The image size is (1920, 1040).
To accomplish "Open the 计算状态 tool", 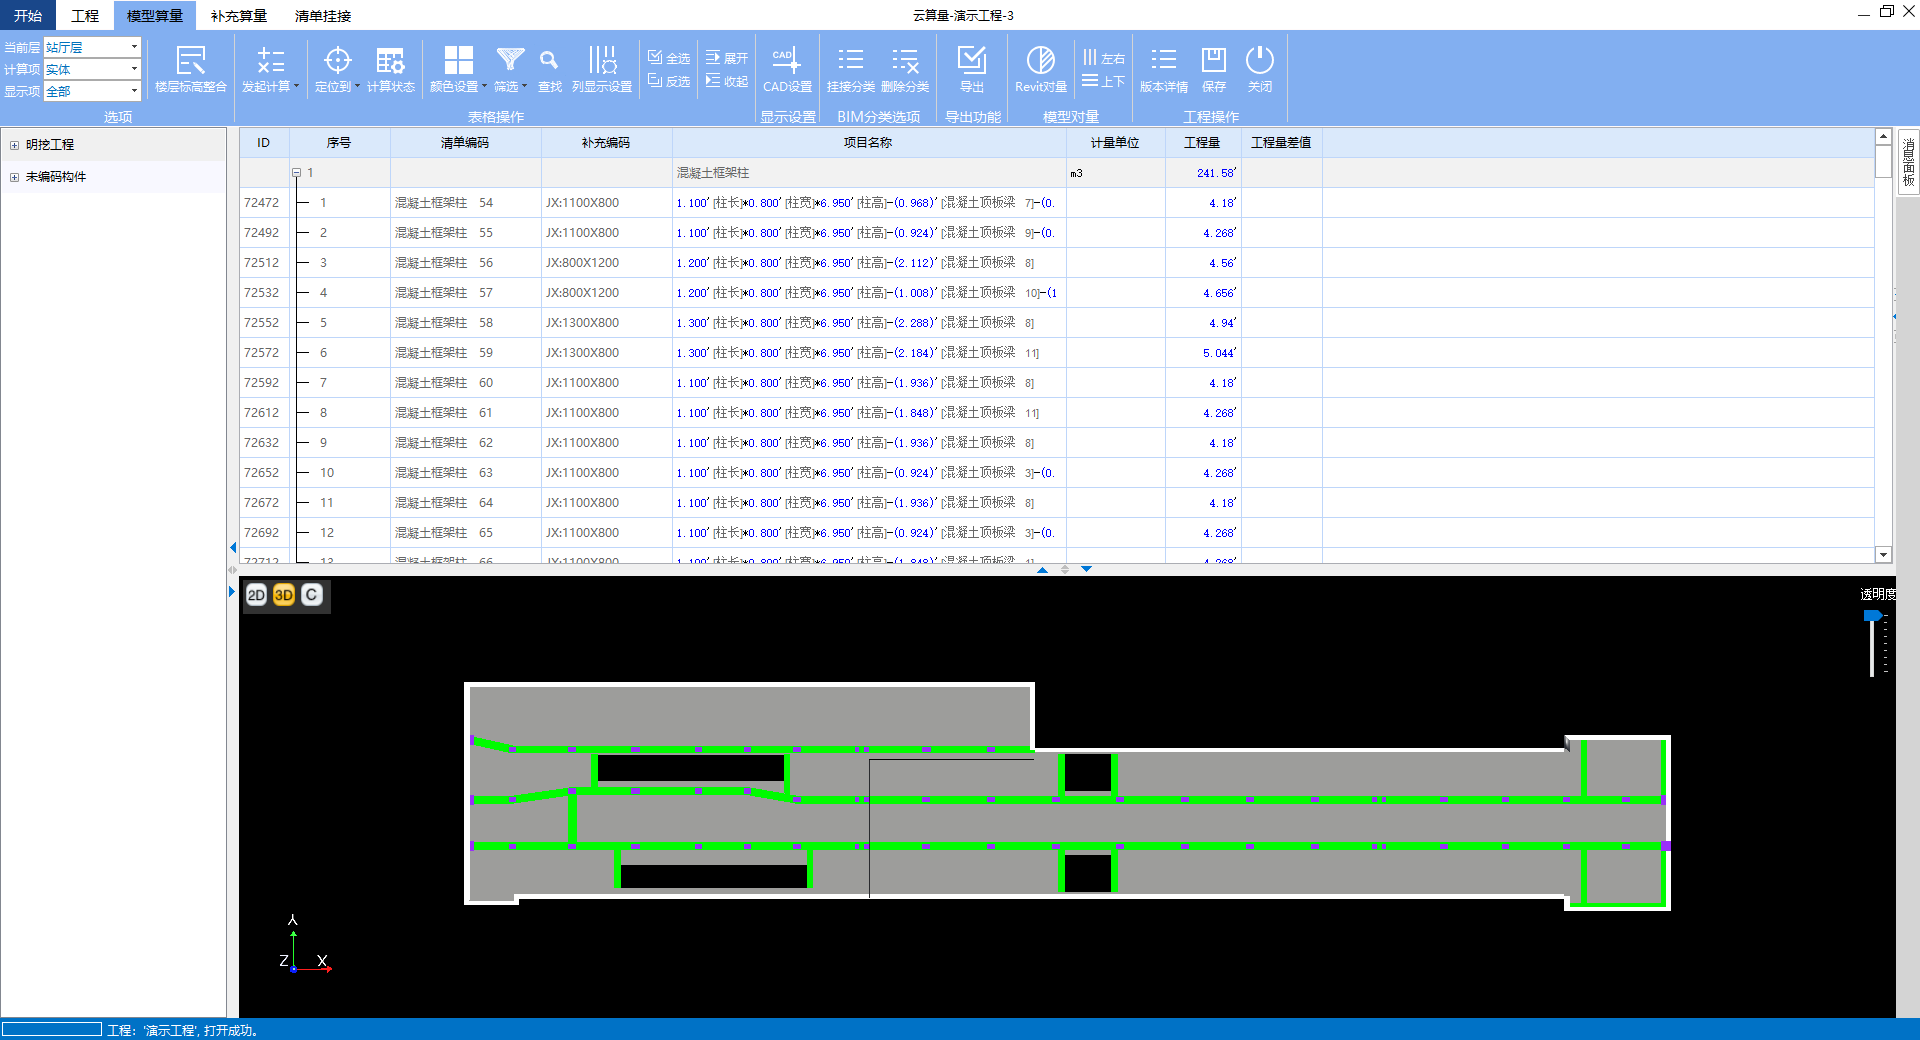I will tap(390, 68).
